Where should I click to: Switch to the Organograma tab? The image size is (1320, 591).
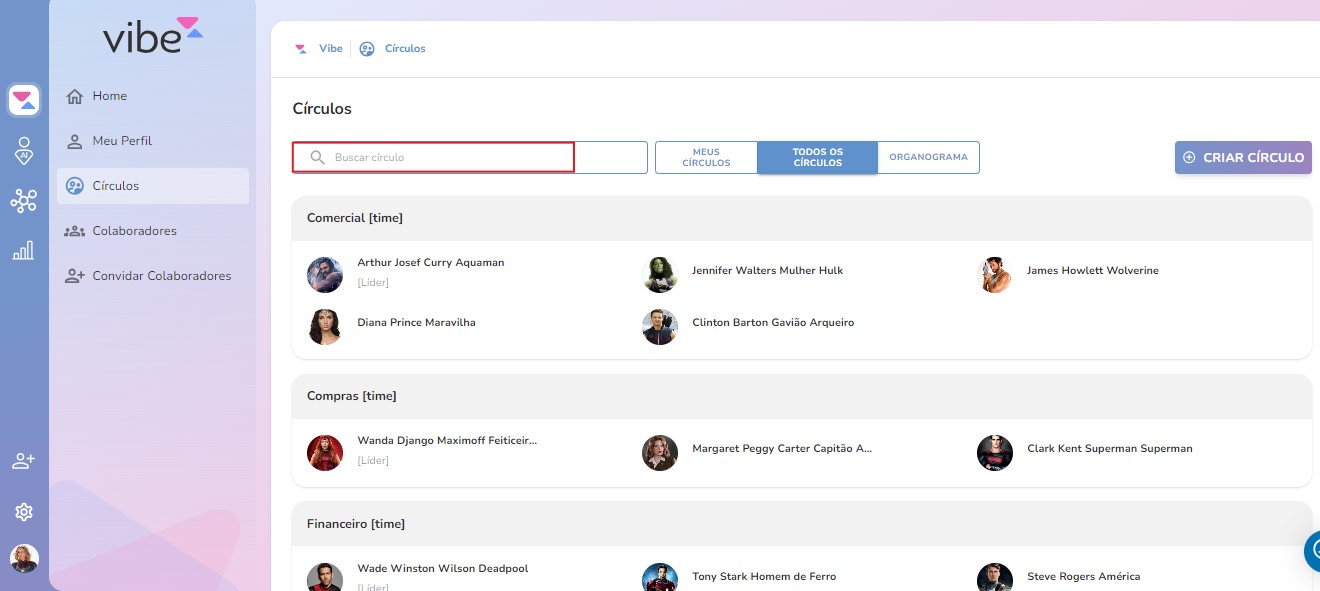(x=928, y=158)
